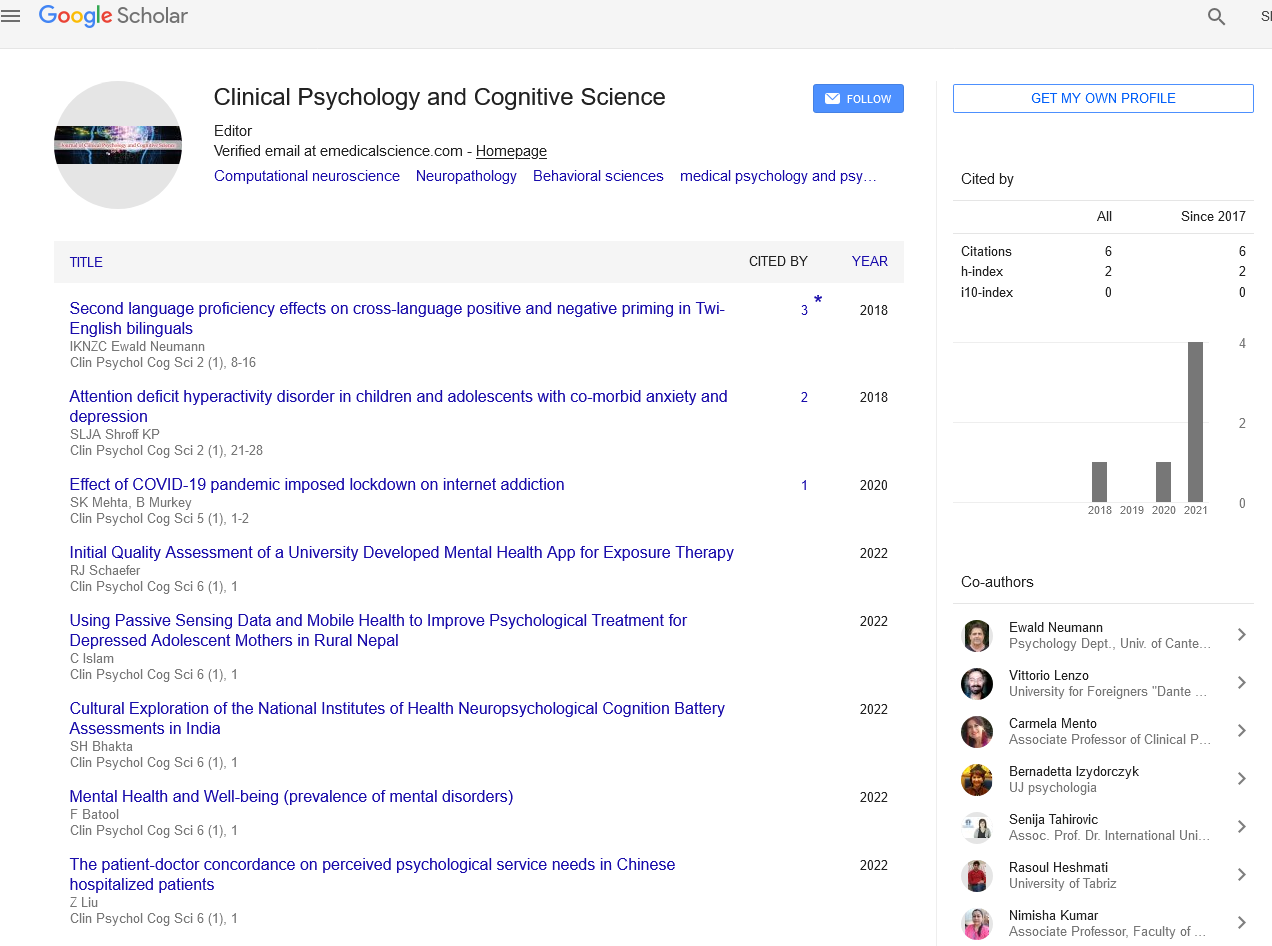This screenshot has width=1272, height=946.
Task: Click Vittorio Lenzo's avatar photo
Action: [x=977, y=684]
